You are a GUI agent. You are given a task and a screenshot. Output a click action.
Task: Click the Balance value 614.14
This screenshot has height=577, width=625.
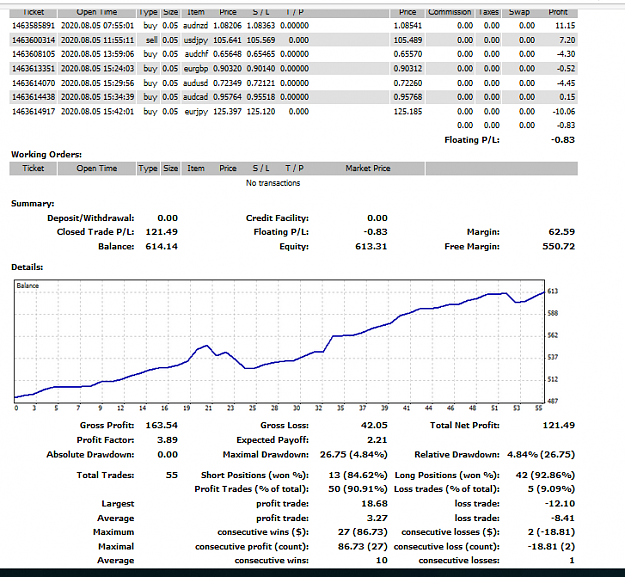tap(161, 247)
